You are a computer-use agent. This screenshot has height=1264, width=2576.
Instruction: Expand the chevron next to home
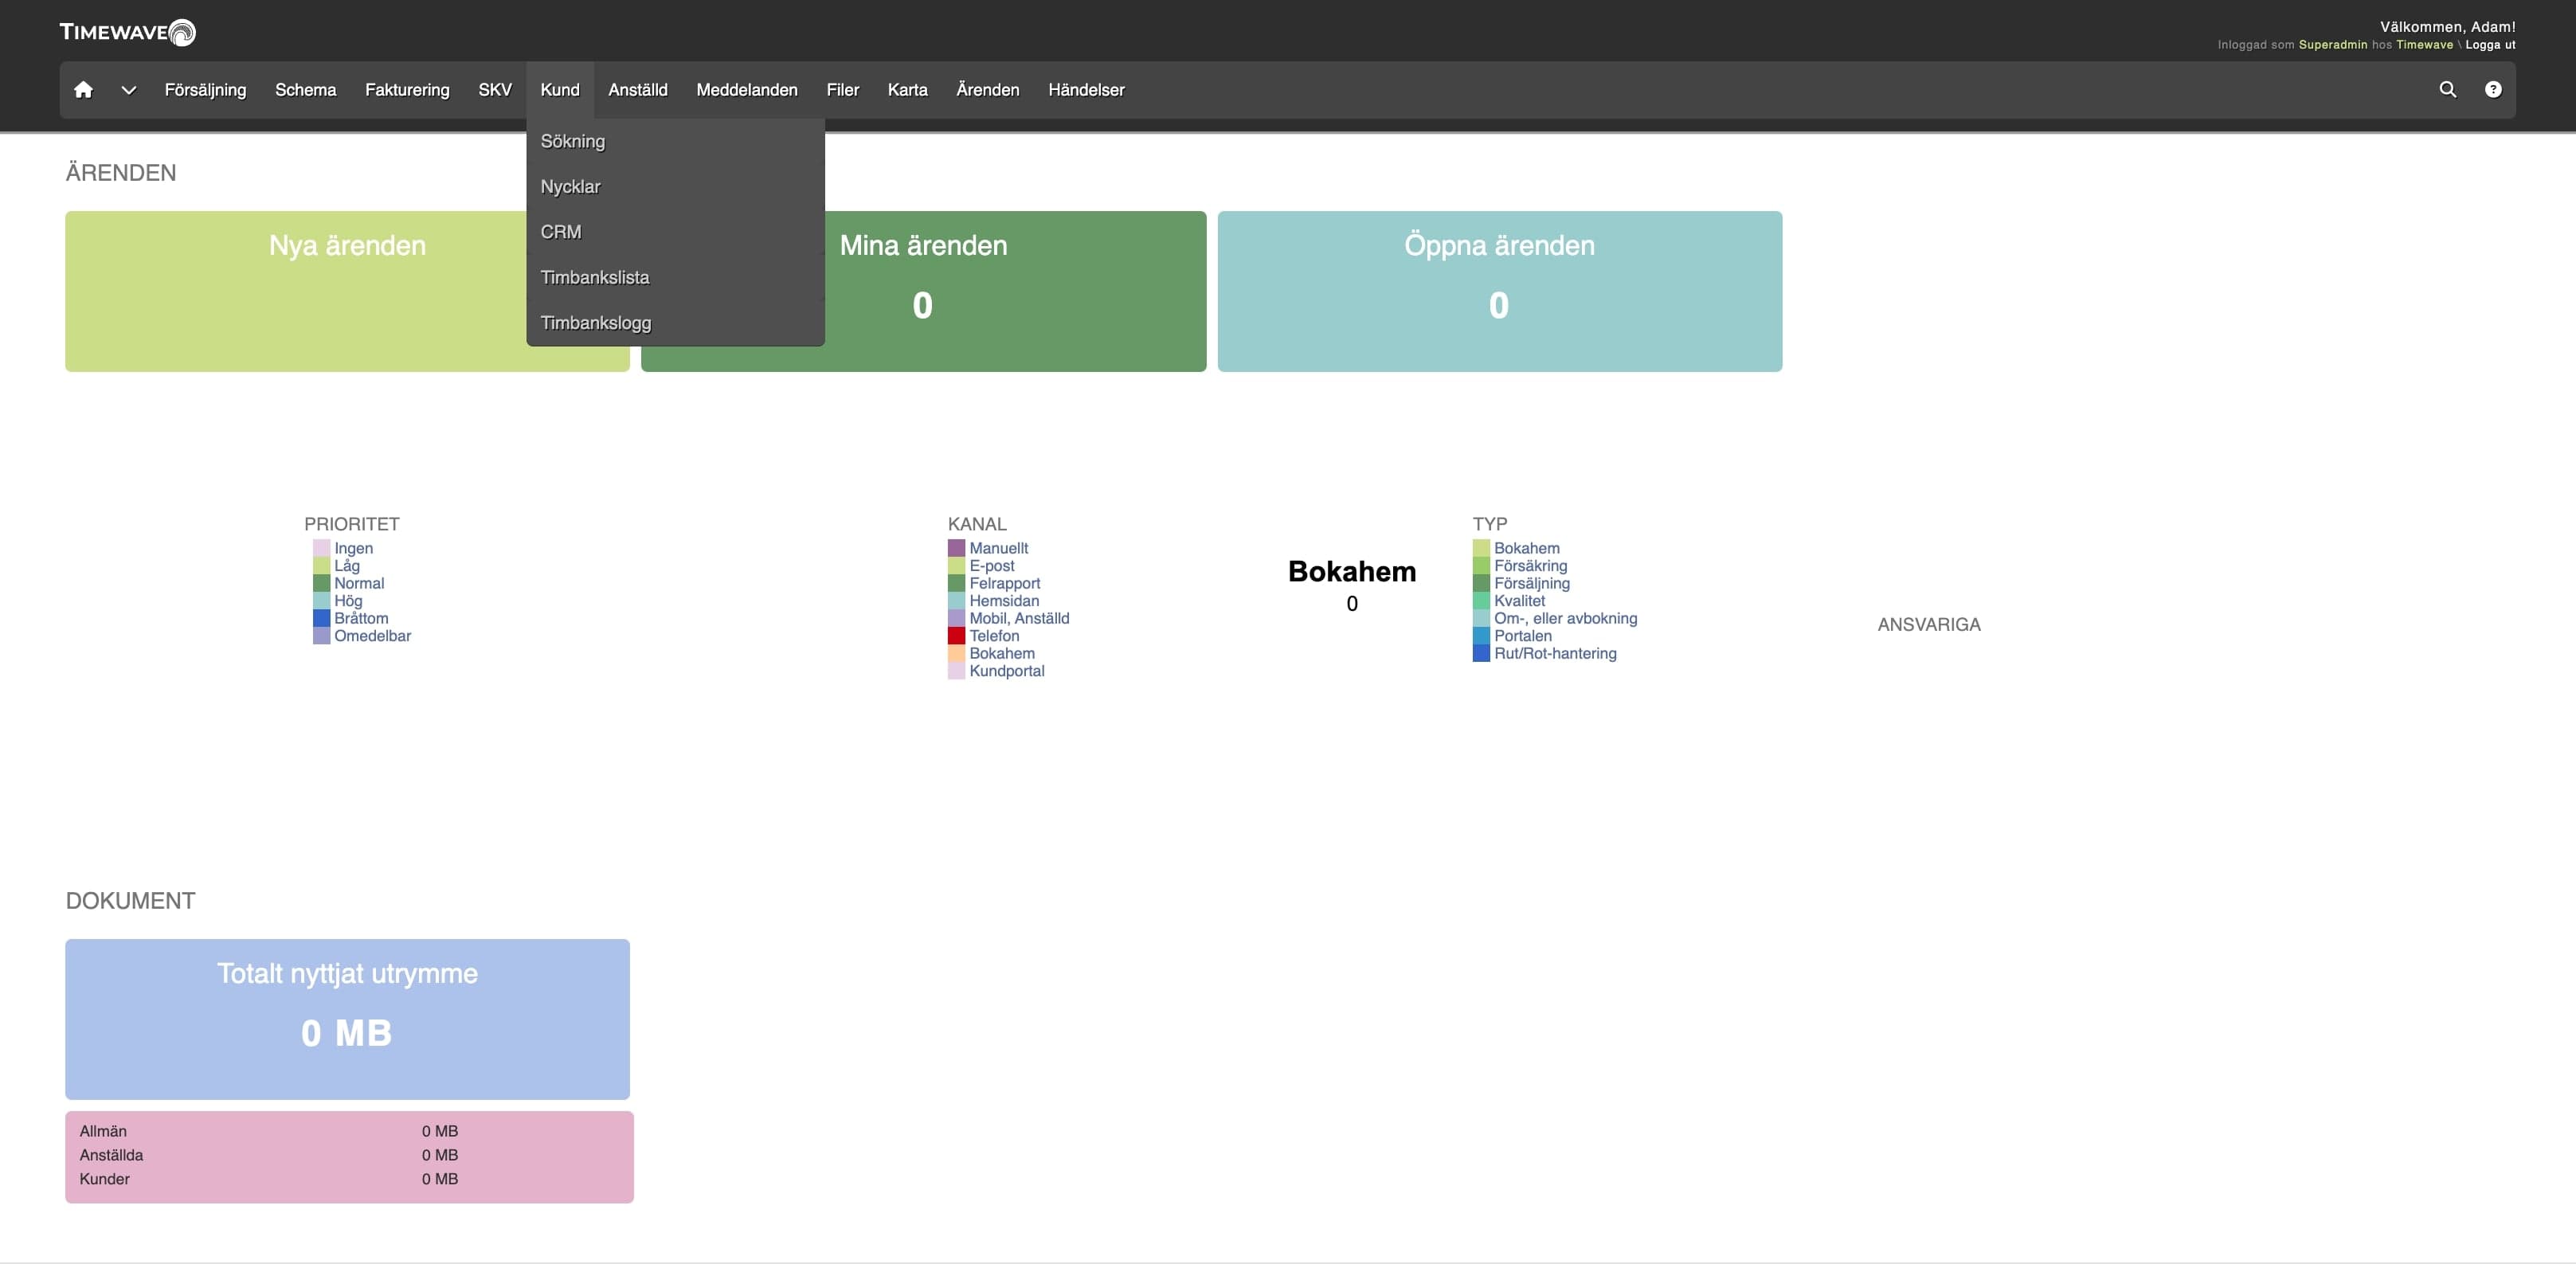(129, 90)
